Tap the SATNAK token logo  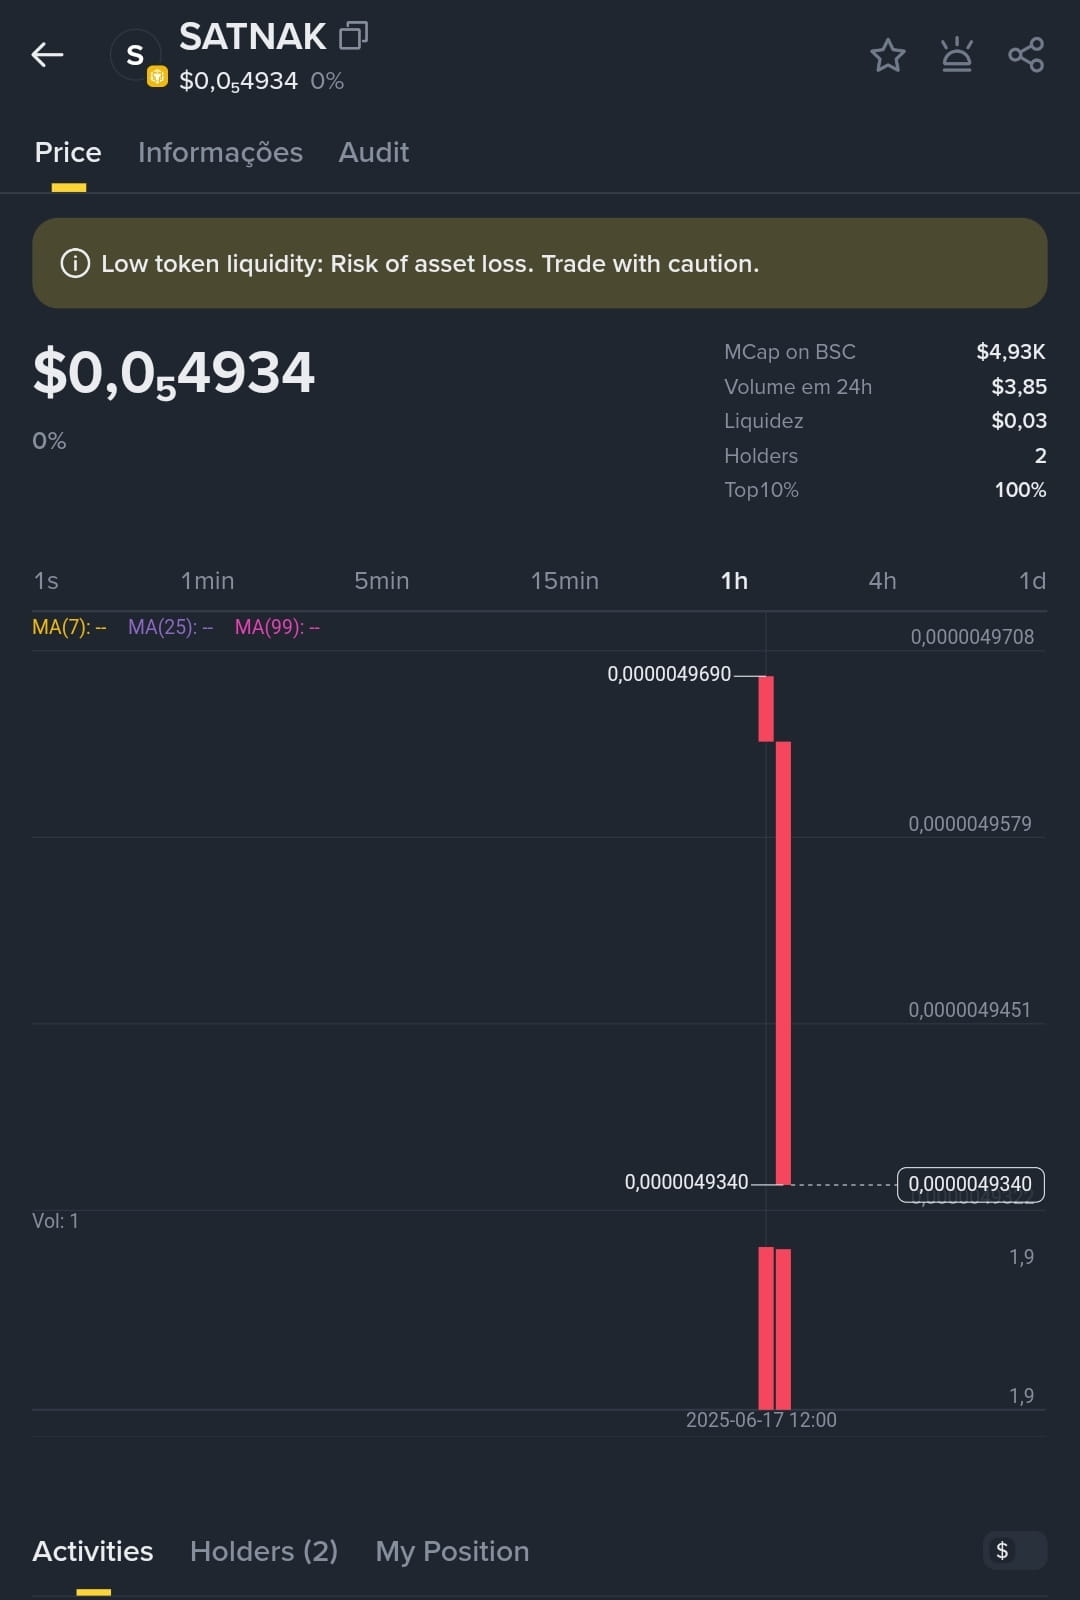136,56
